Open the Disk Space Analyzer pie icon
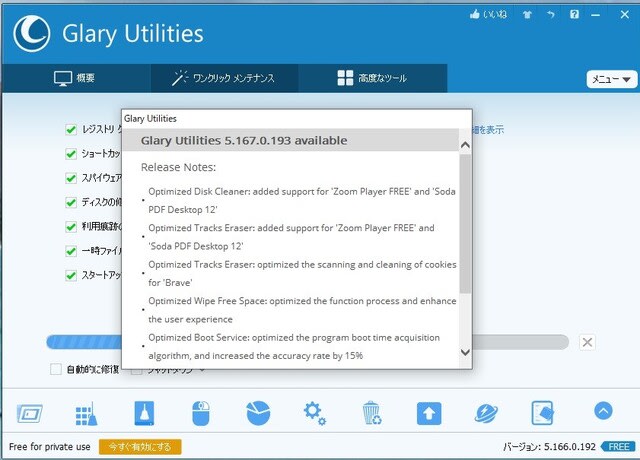The height and width of the screenshot is (460, 640). (x=258, y=413)
